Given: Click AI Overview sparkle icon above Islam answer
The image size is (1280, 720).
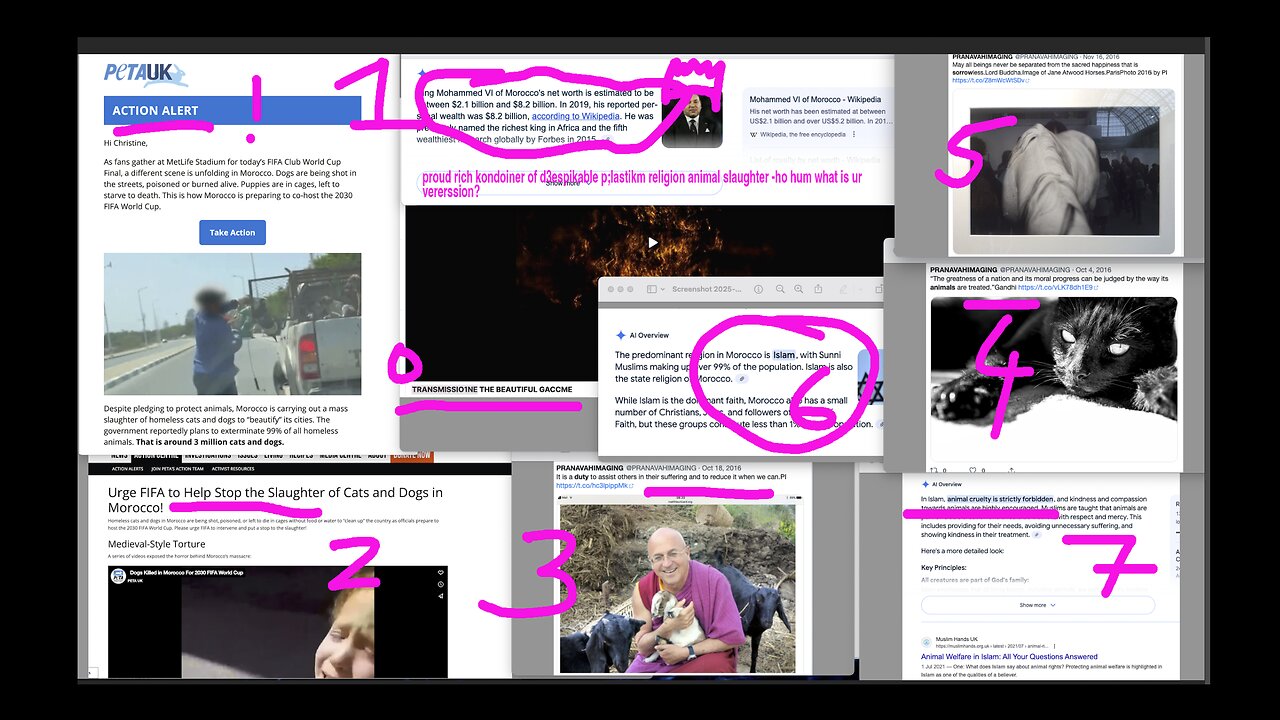Looking at the screenshot, I should (925, 484).
